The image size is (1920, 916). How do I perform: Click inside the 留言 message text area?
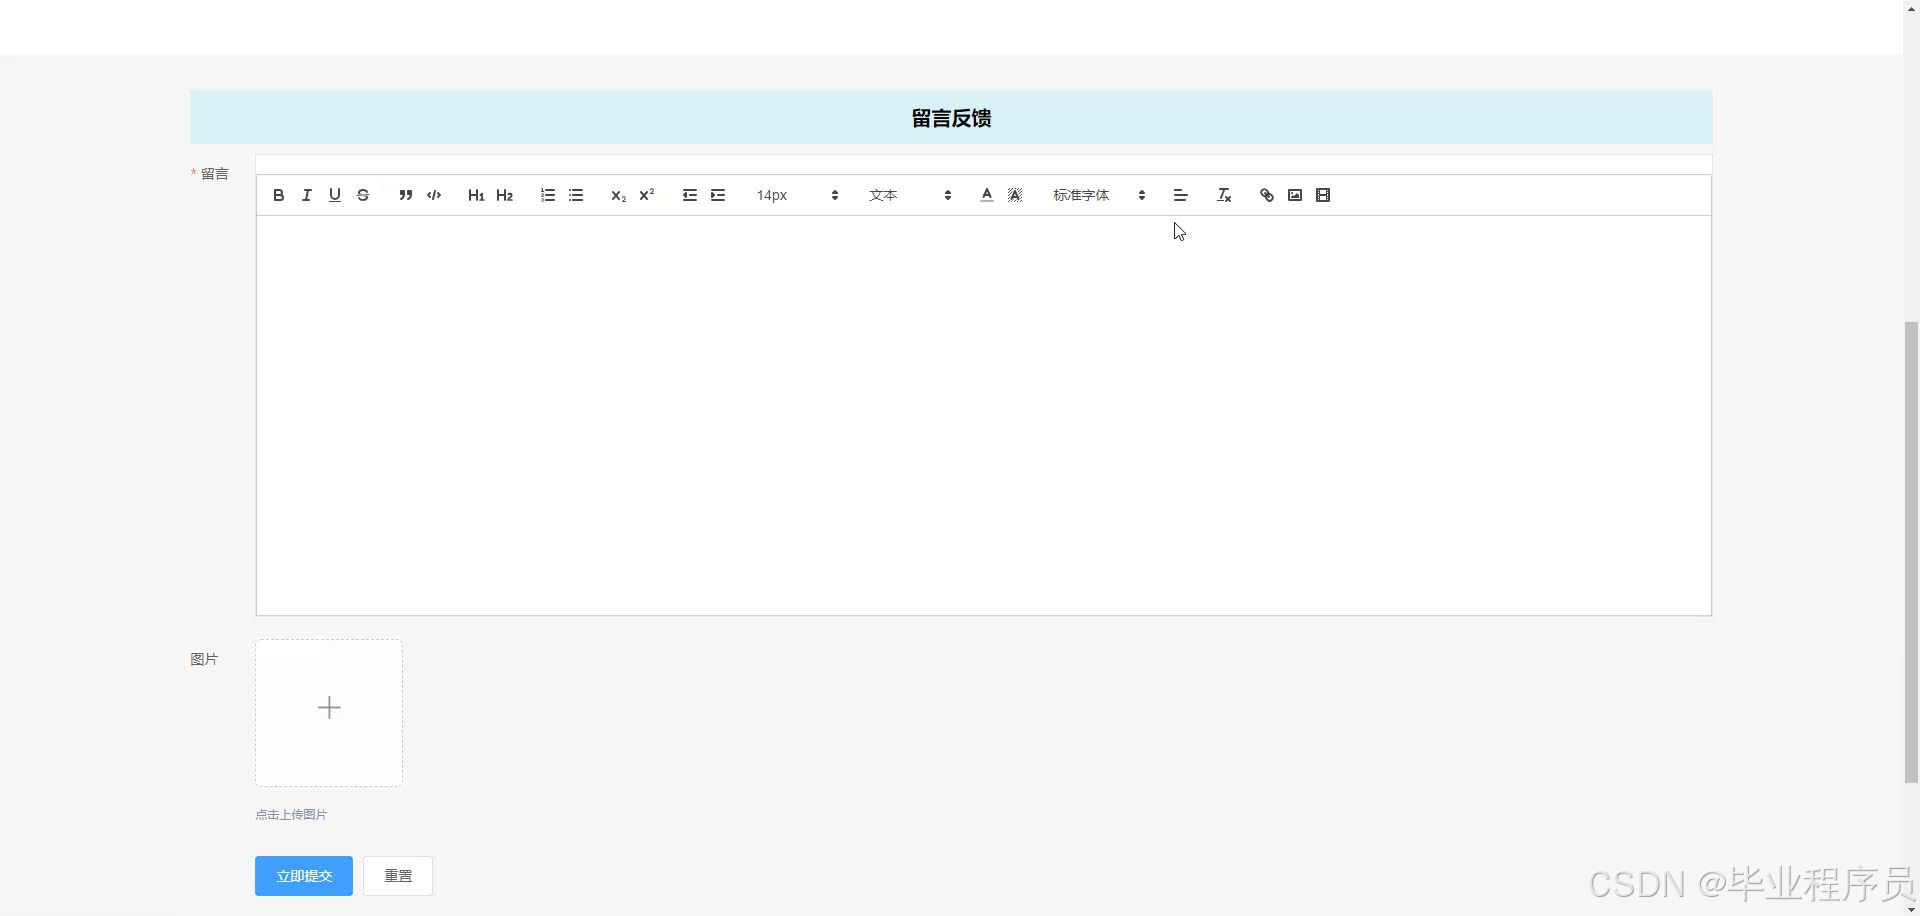[x=984, y=415]
